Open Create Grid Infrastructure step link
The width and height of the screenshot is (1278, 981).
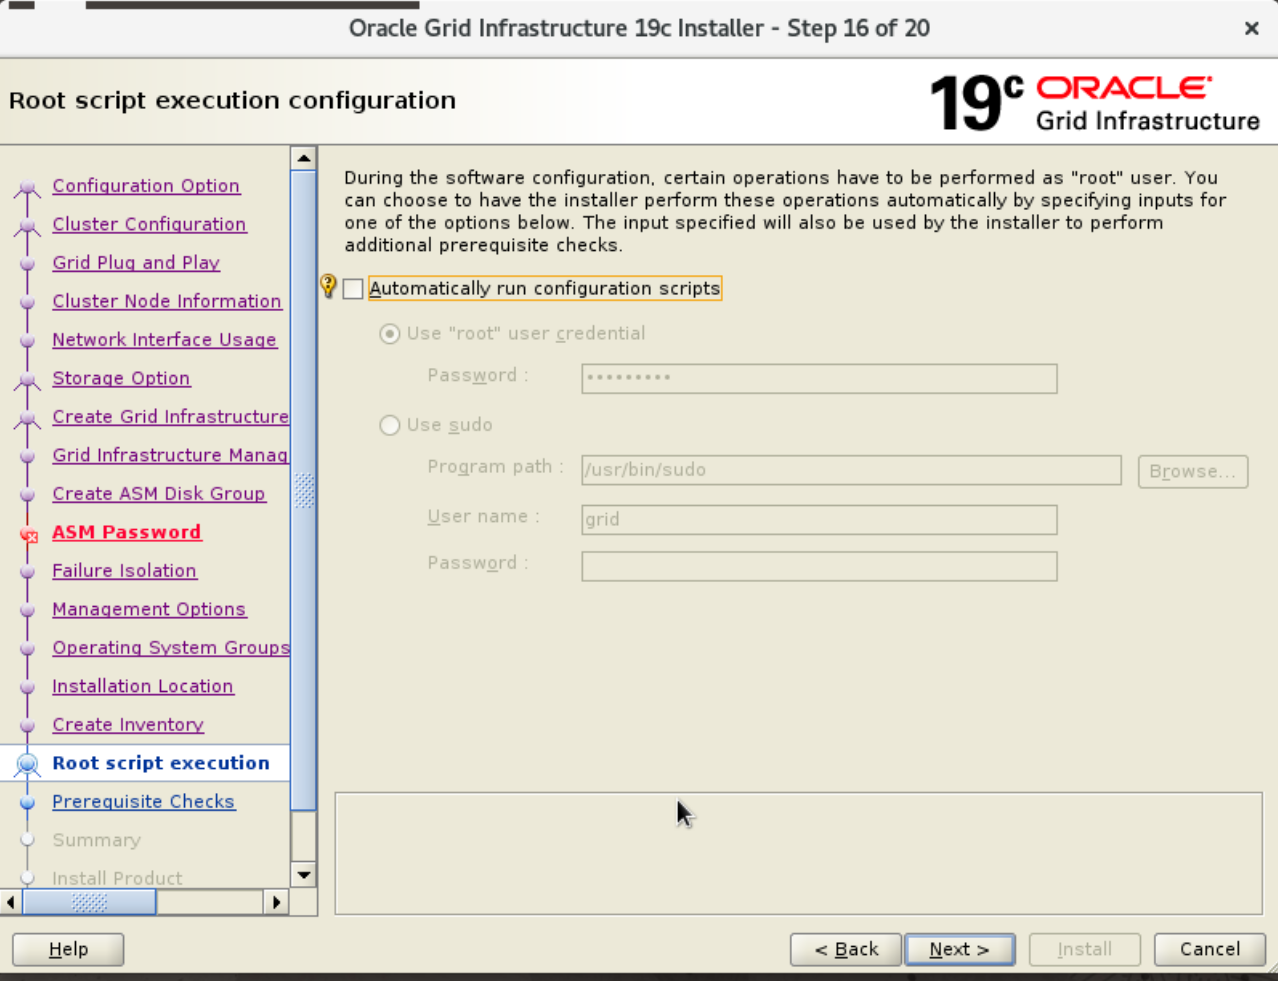171,417
